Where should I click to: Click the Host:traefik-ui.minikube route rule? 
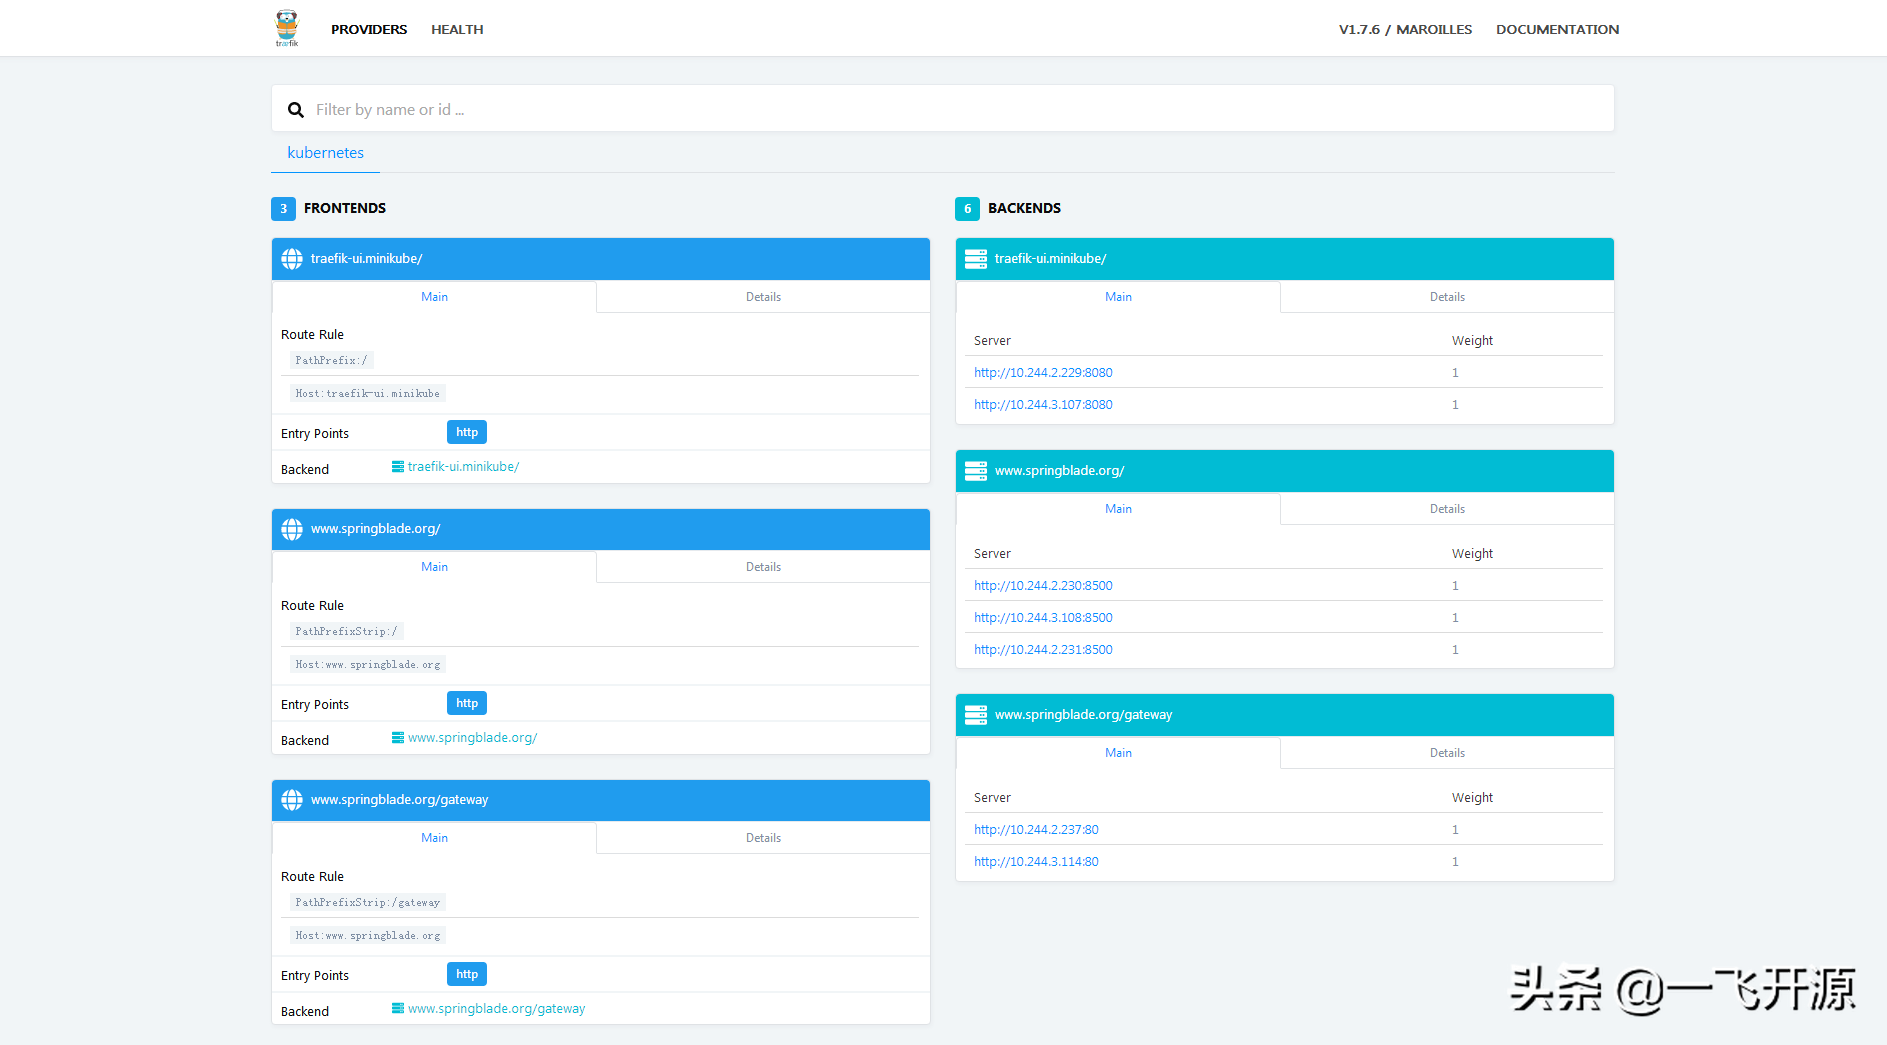[x=367, y=393]
